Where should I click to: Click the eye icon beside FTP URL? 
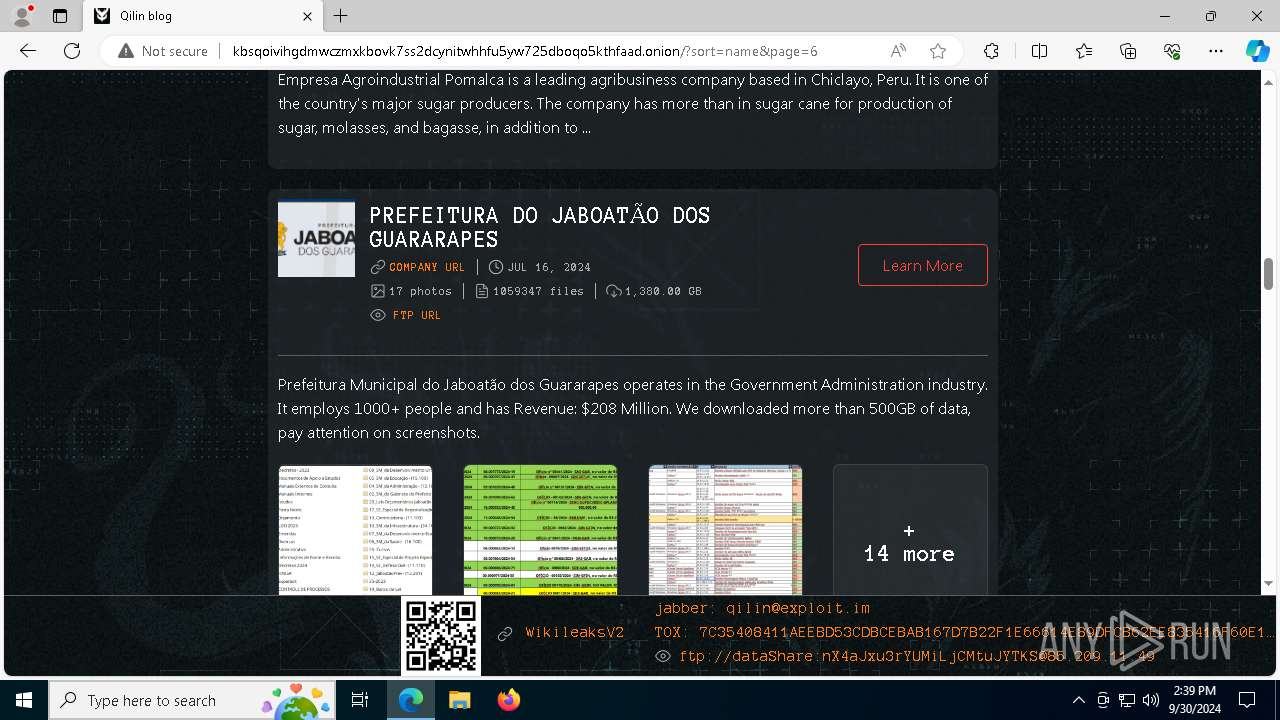click(x=378, y=315)
